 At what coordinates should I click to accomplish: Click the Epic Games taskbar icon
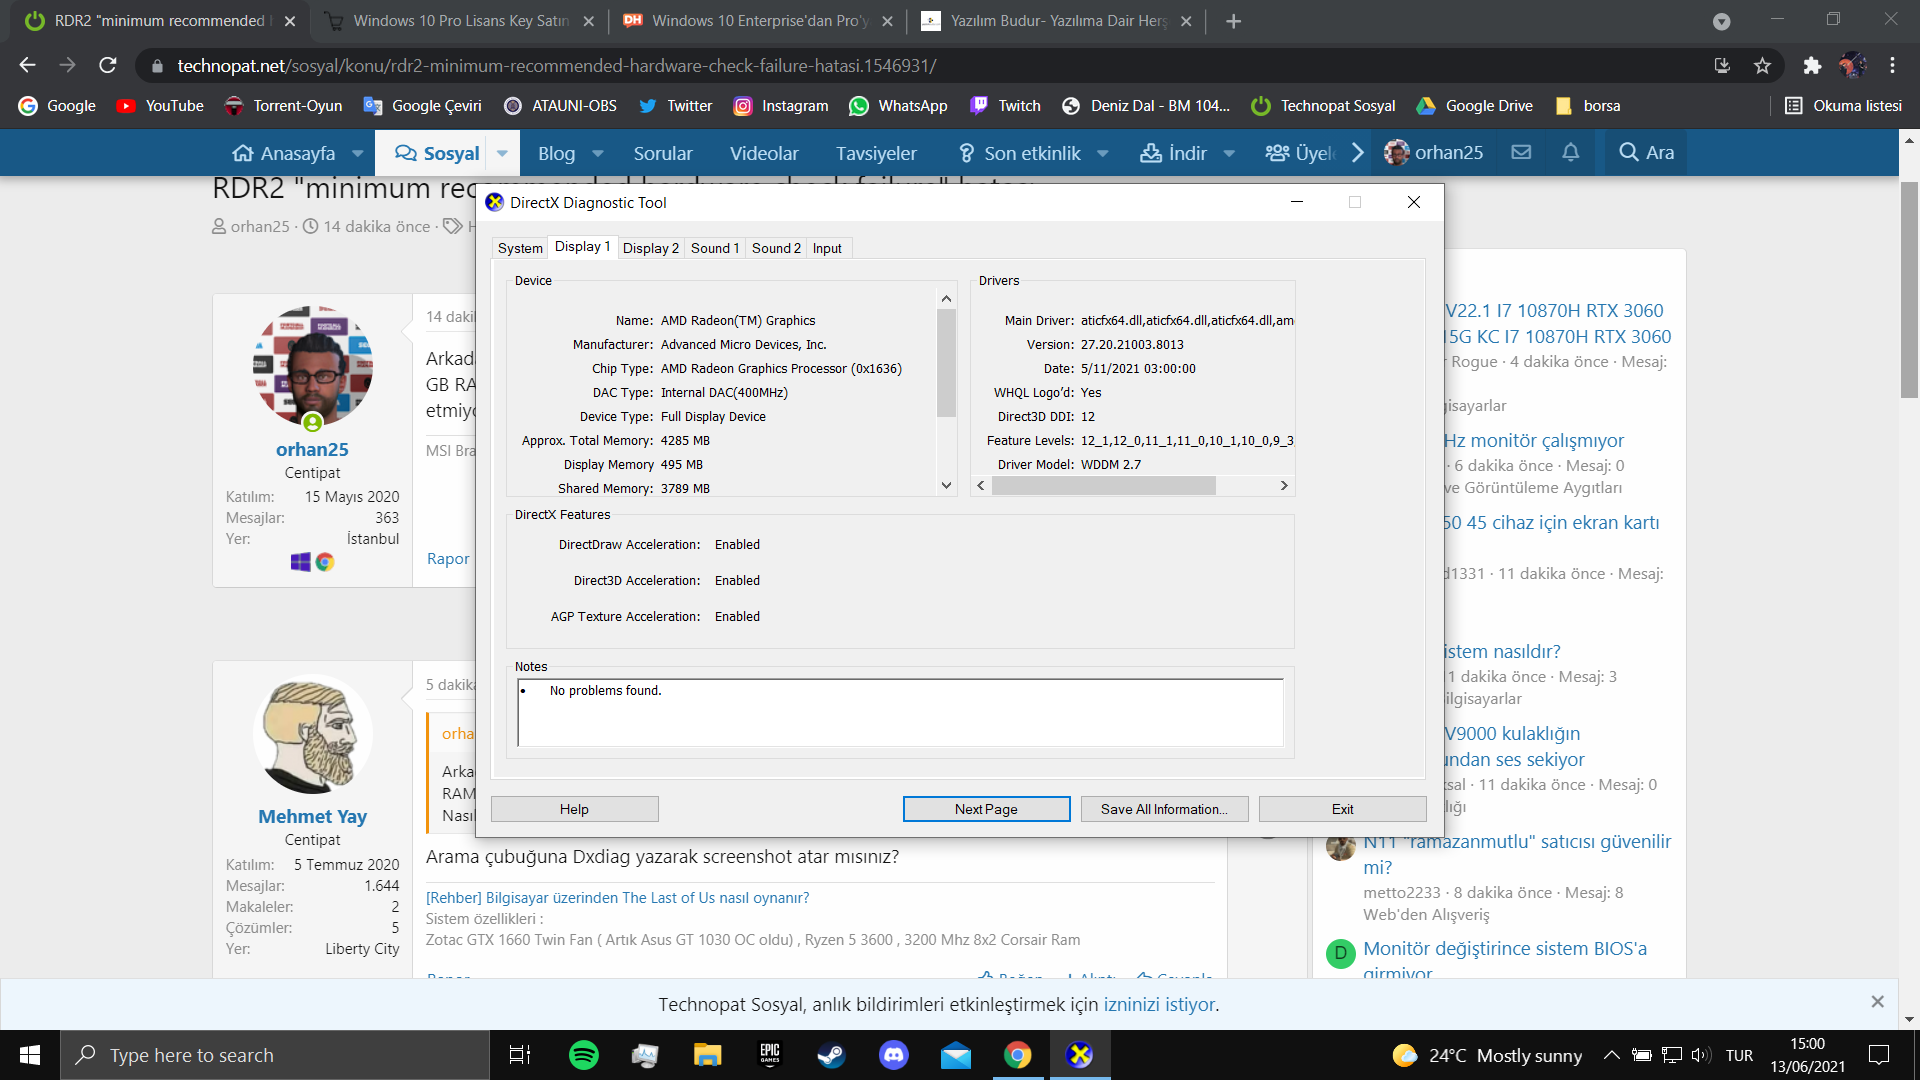[769, 1055]
